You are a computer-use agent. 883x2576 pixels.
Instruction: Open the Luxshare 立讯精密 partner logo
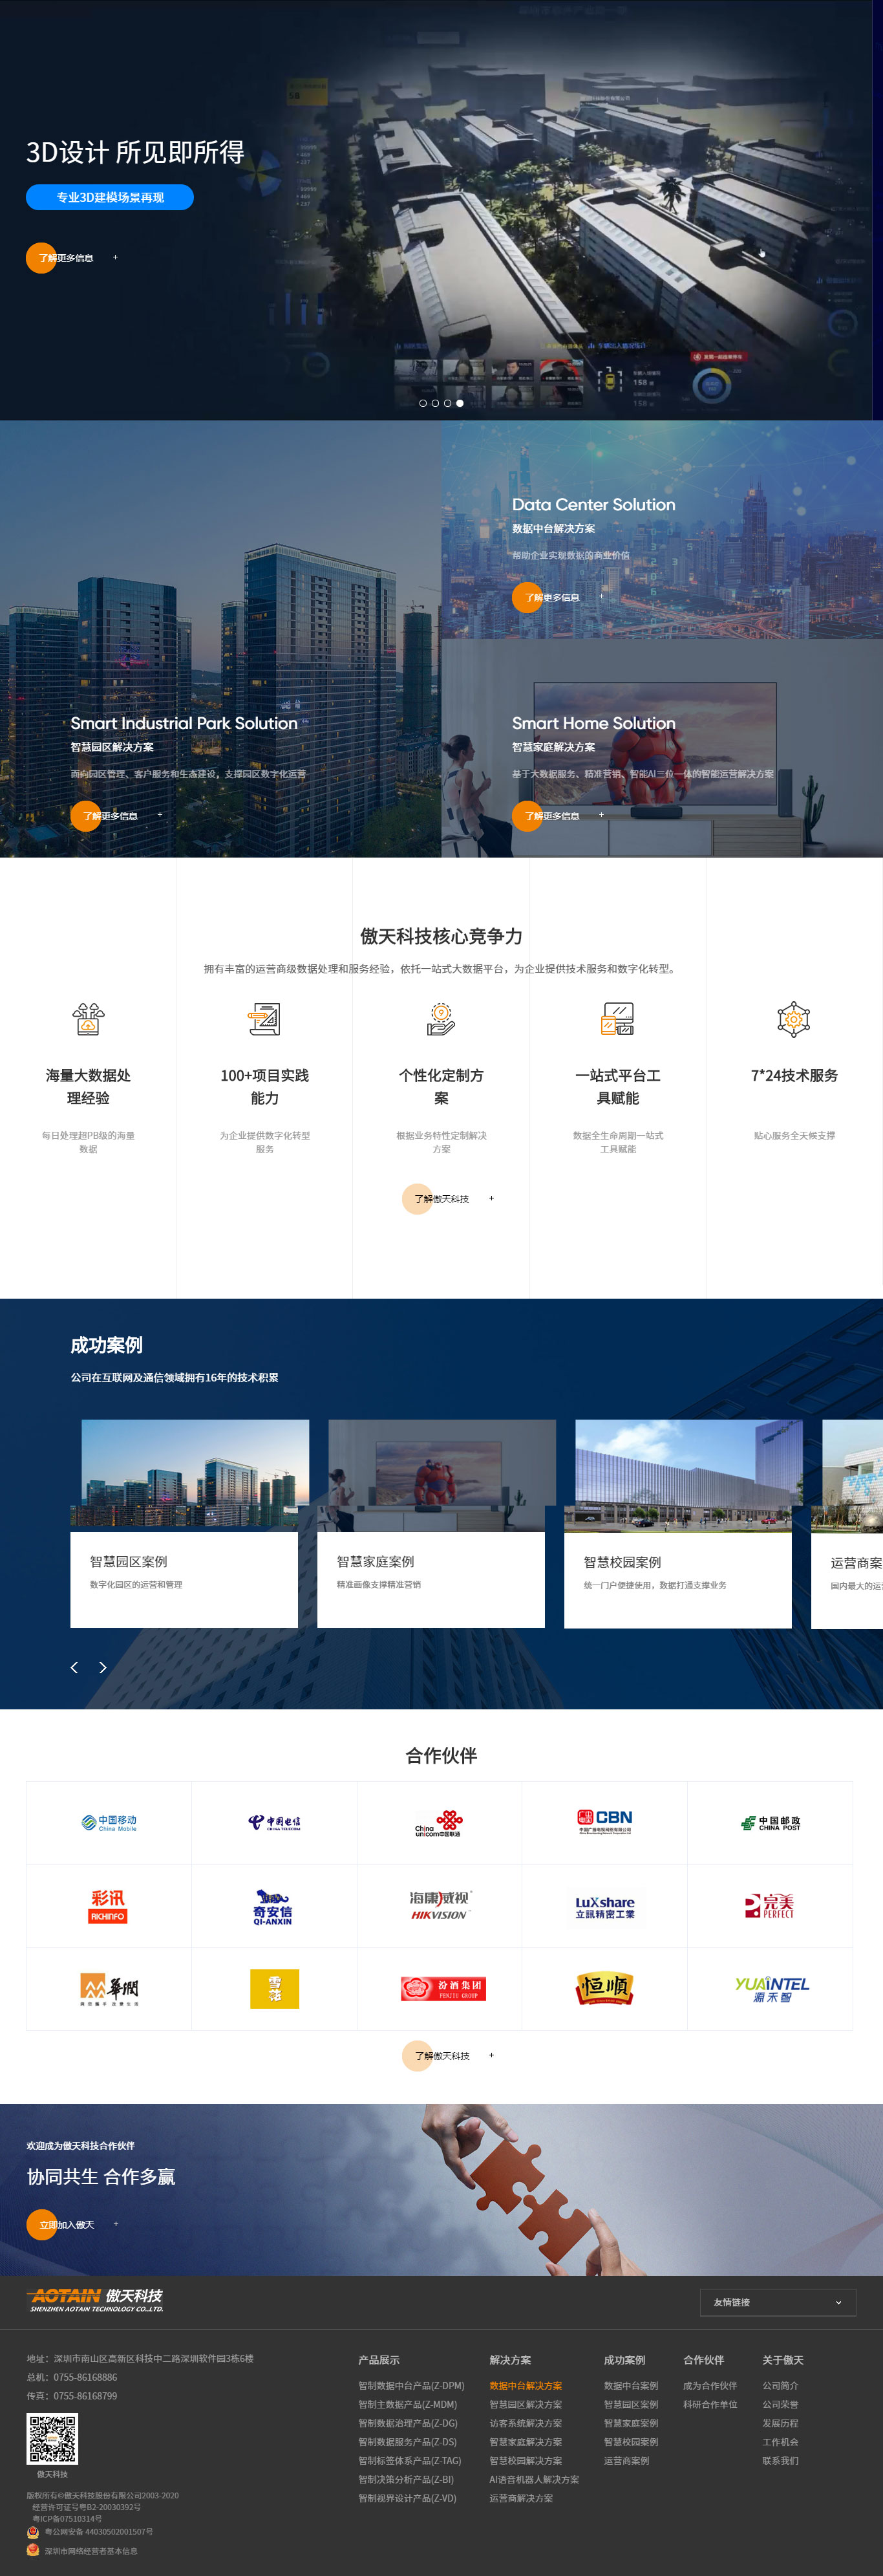point(604,1907)
